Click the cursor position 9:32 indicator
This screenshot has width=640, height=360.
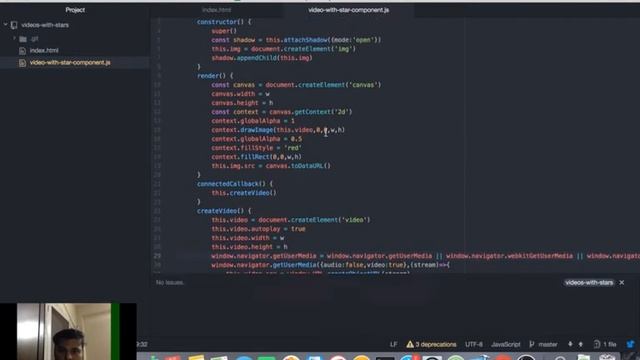click(x=142, y=344)
